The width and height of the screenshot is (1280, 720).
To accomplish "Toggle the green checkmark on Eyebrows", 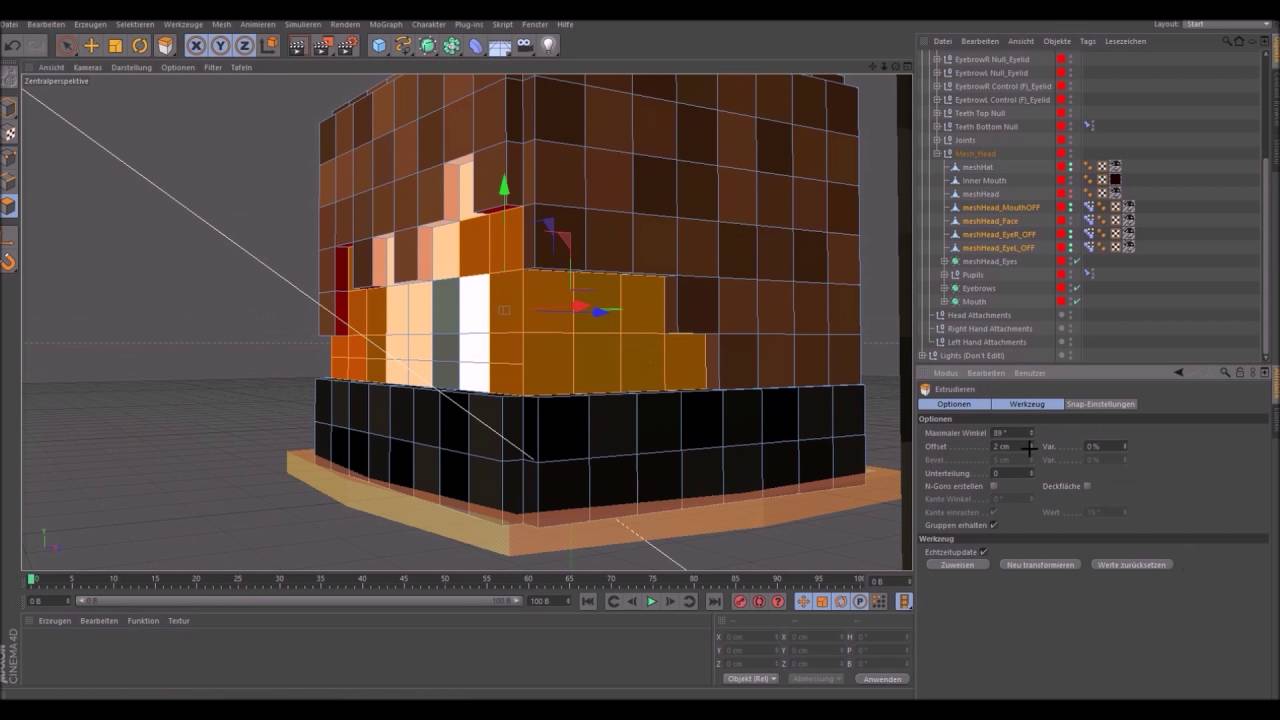I will tap(1077, 288).
